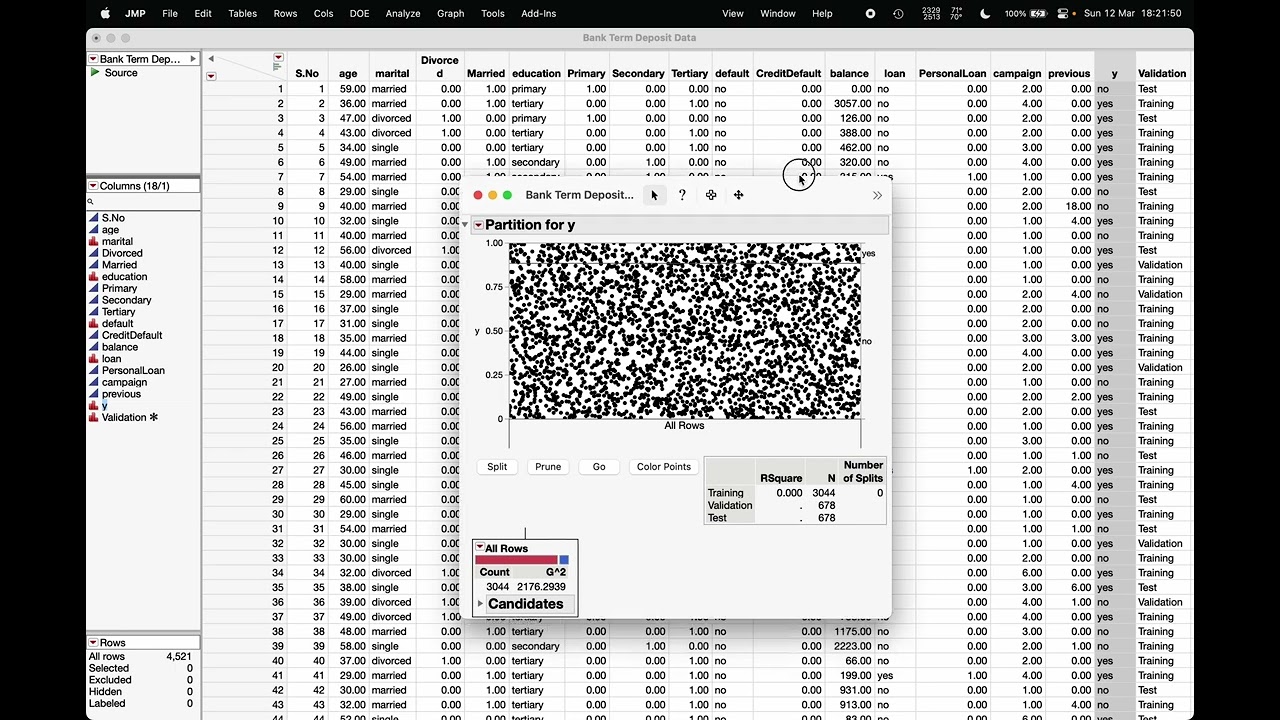Toggle Do Not Disturb moon icon
1280x720 pixels.
(x=985, y=14)
